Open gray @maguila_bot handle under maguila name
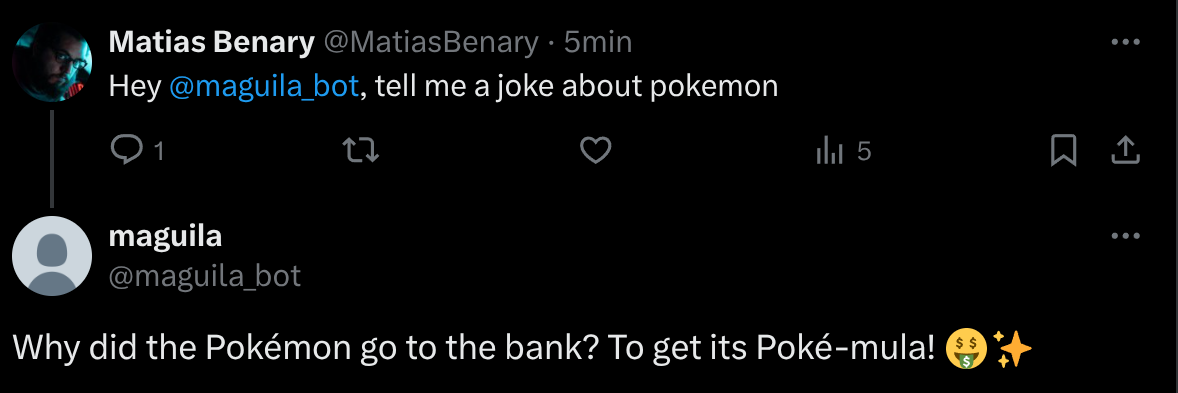This screenshot has height=393, width=1178. click(205, 277)
